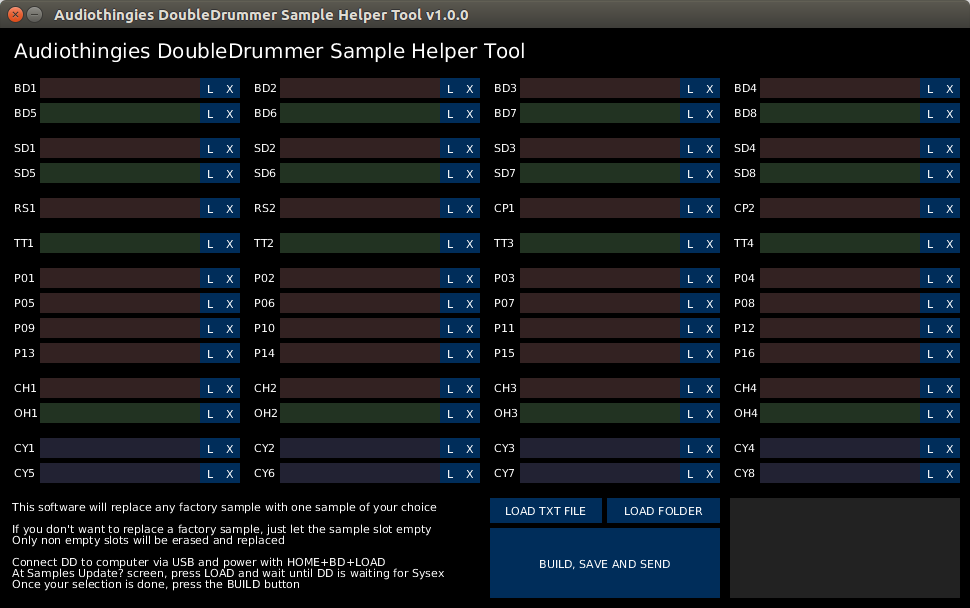
Task: Click the LOAD FOLDER button
Action: pyautogui.click(x=663, y=511)
